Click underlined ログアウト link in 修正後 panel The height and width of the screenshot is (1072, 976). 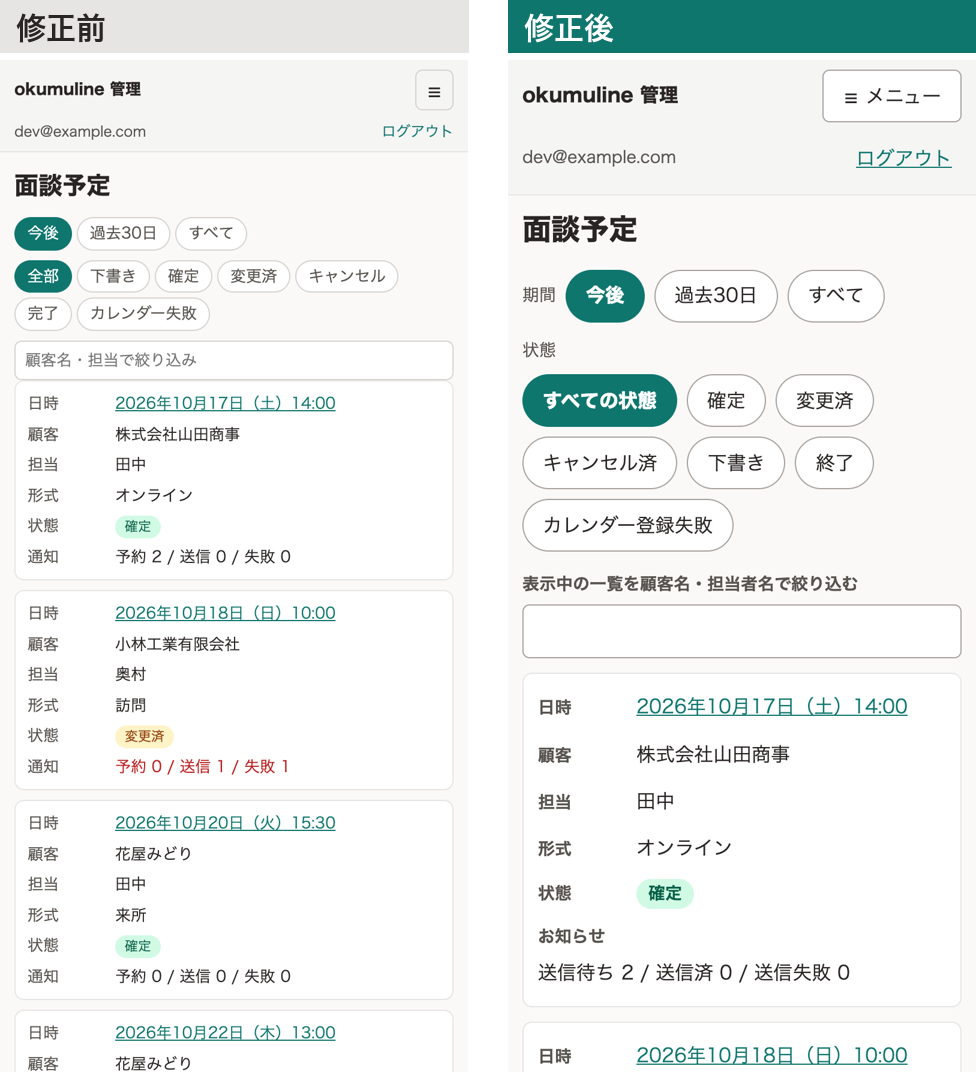903,158
